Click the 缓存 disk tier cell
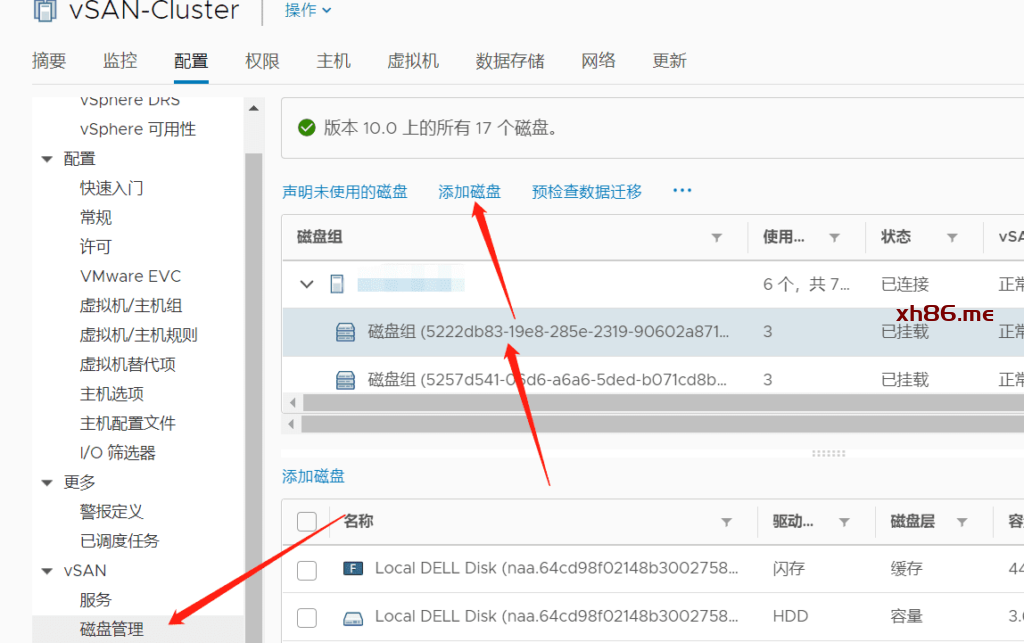This screenshot has width=1024, height=643. (906, 569)
